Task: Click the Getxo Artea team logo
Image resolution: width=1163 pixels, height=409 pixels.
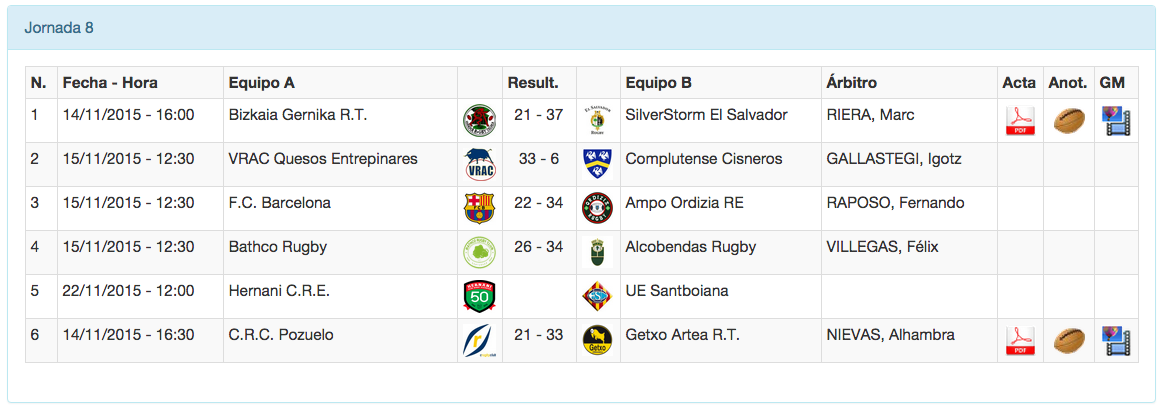Action: coord(597,341)
